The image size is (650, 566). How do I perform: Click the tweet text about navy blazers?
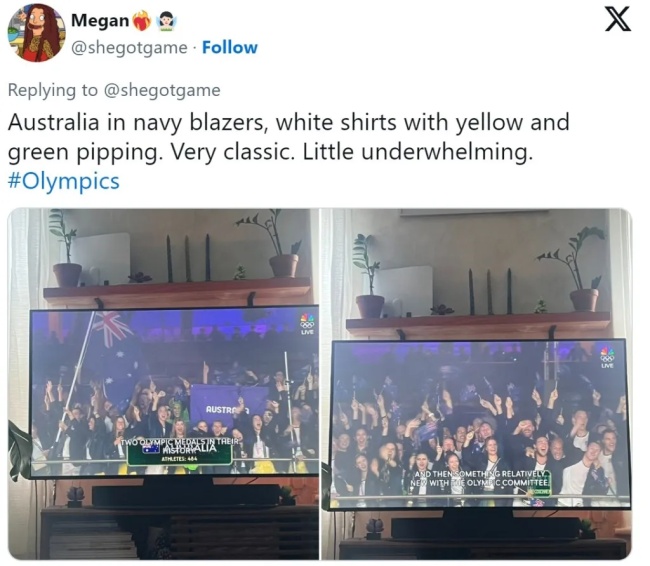click(x=289, y=137)
